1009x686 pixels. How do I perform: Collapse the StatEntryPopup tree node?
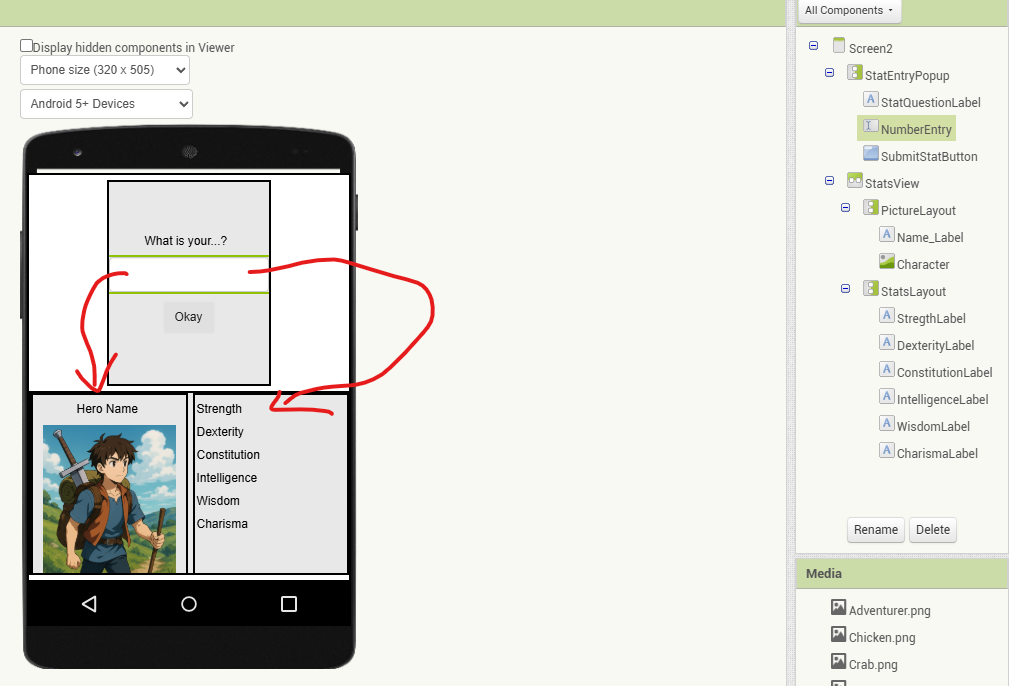tap(830, 73)
